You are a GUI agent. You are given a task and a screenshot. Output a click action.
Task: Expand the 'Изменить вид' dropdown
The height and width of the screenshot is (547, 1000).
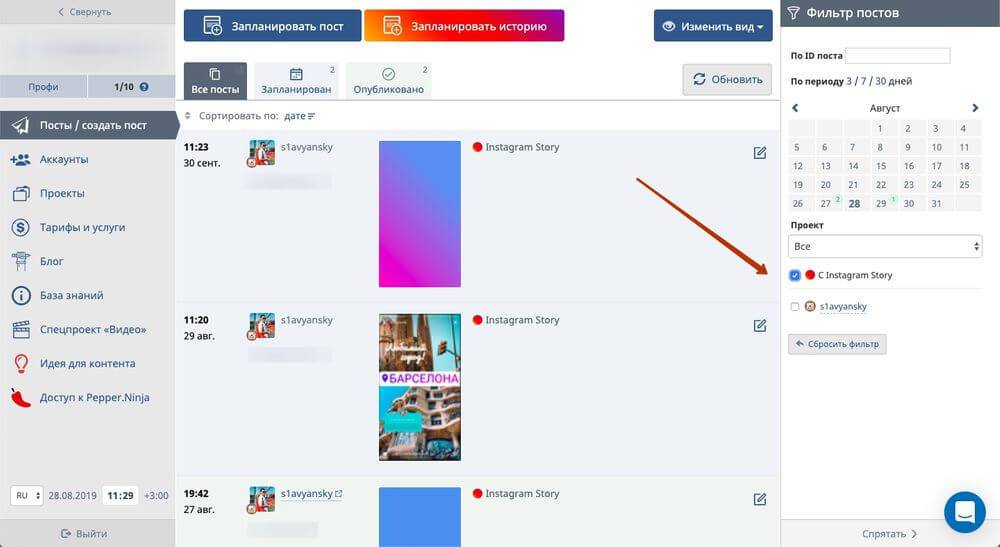point(713,26)
